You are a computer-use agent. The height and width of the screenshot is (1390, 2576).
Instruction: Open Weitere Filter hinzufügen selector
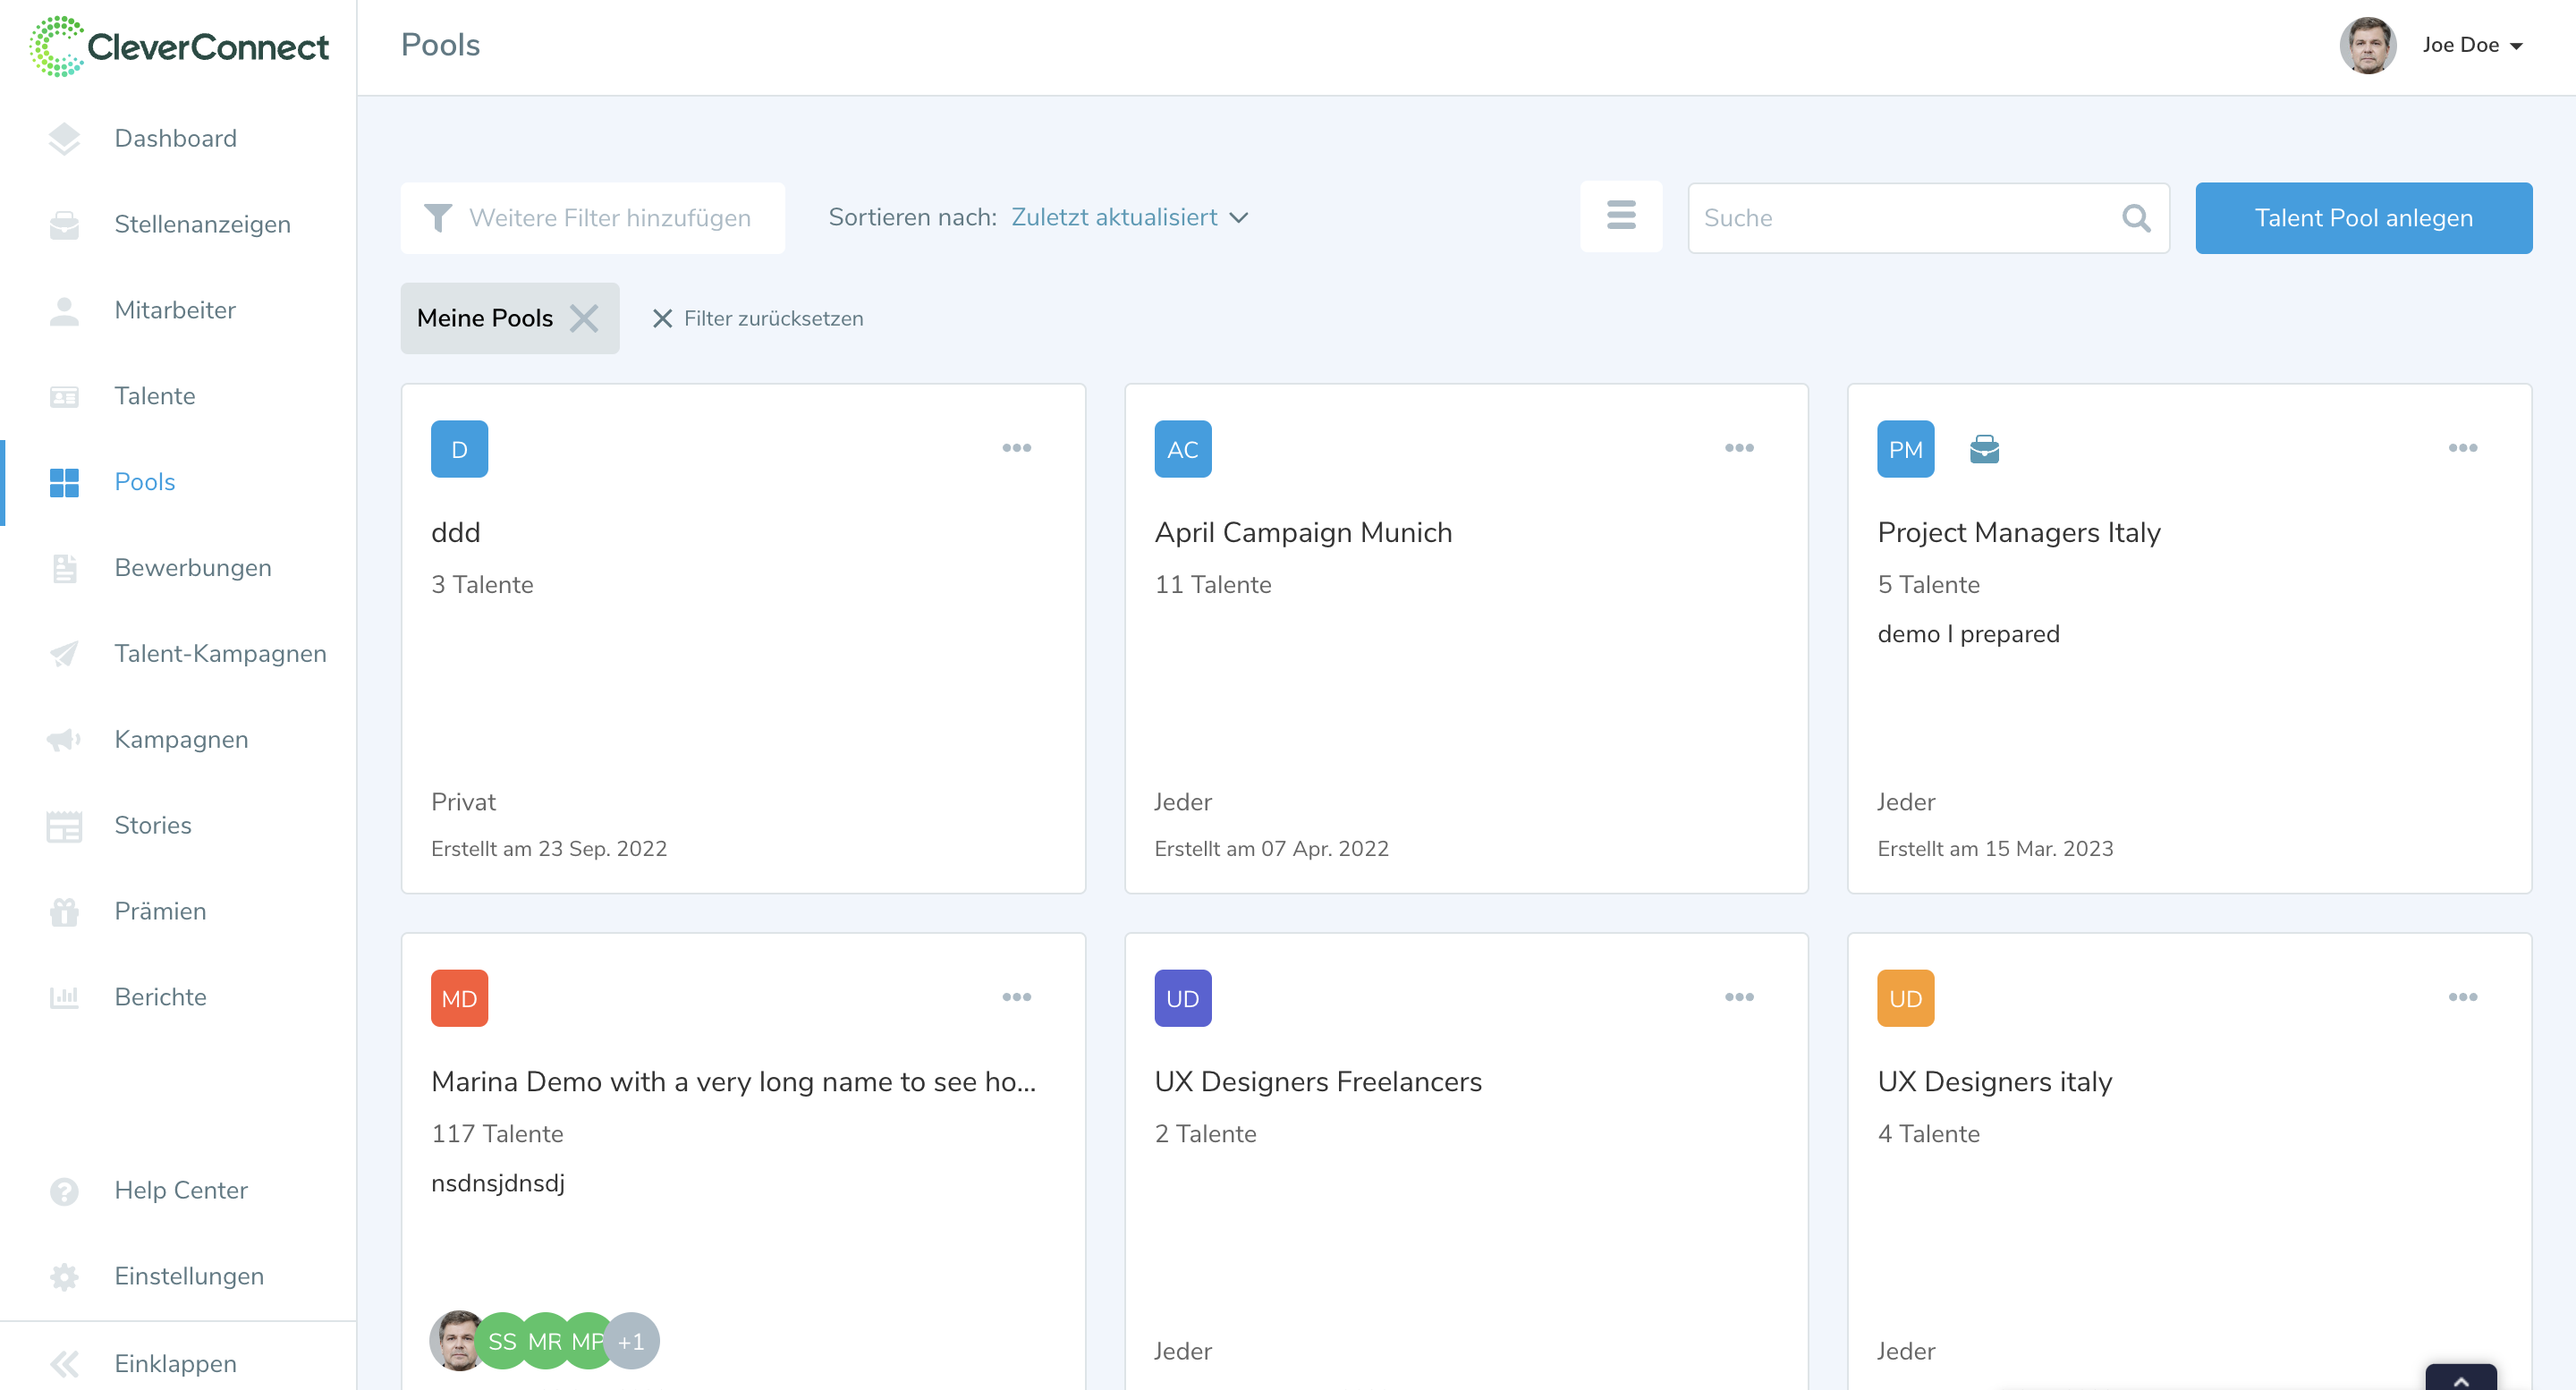(x=609, y=218)
